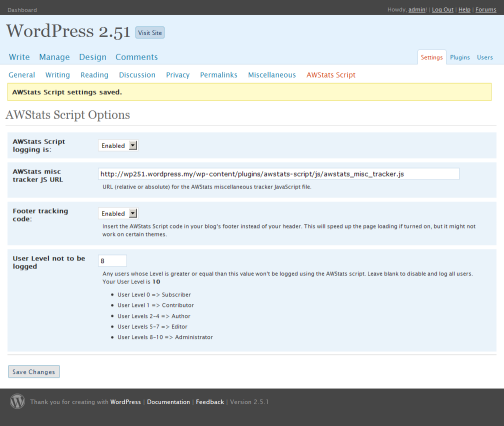Open the AWStats Script logging dropdown
The image size is (504, 426).
click(x=118, y=146)
